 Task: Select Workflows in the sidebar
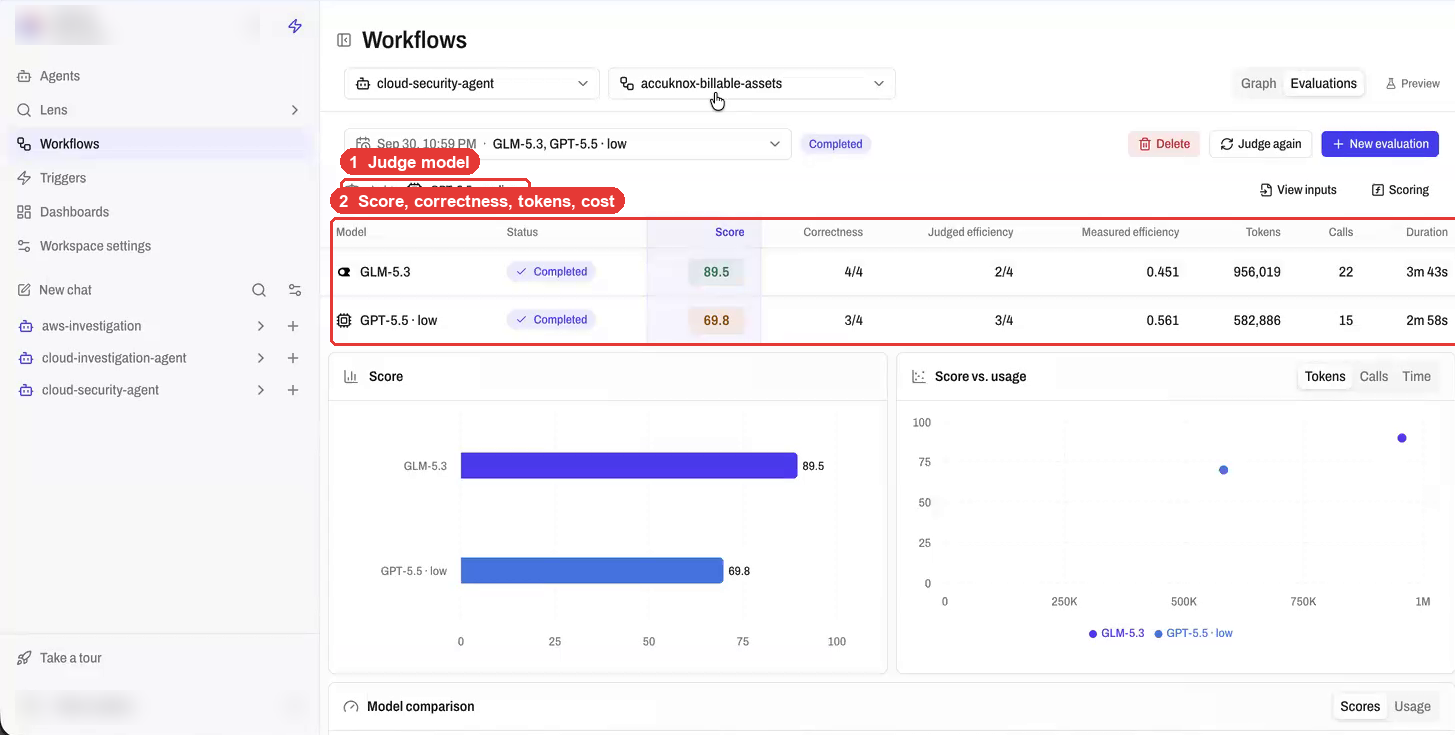point(160,144)
